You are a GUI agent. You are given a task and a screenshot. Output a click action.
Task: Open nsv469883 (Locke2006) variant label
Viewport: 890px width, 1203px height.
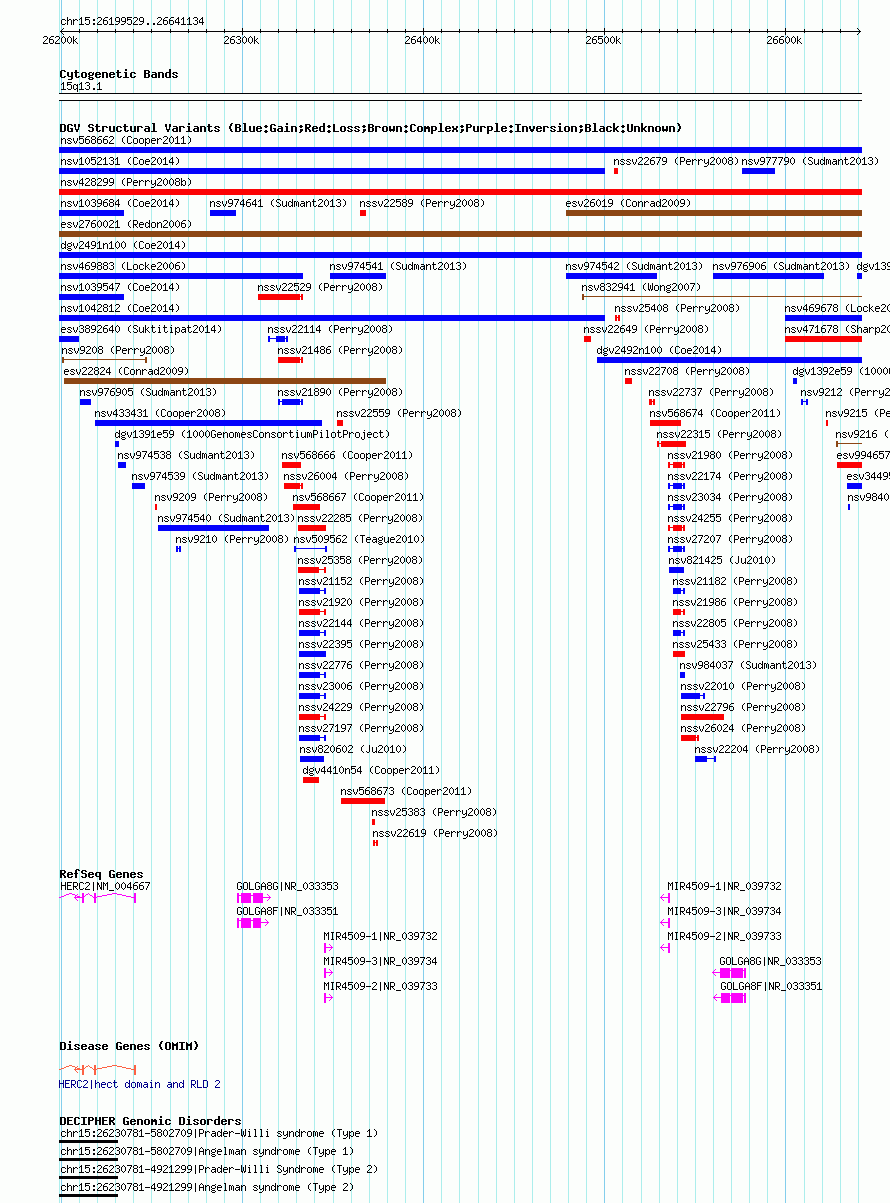(123, 266)
